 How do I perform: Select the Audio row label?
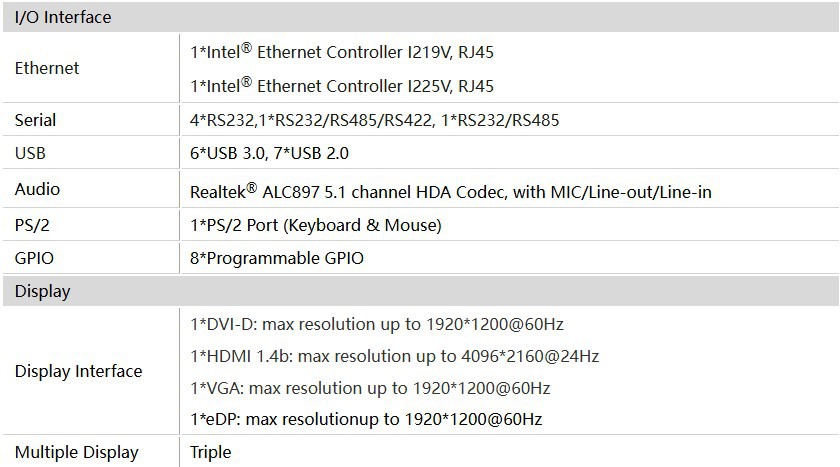tap(37, 189)
